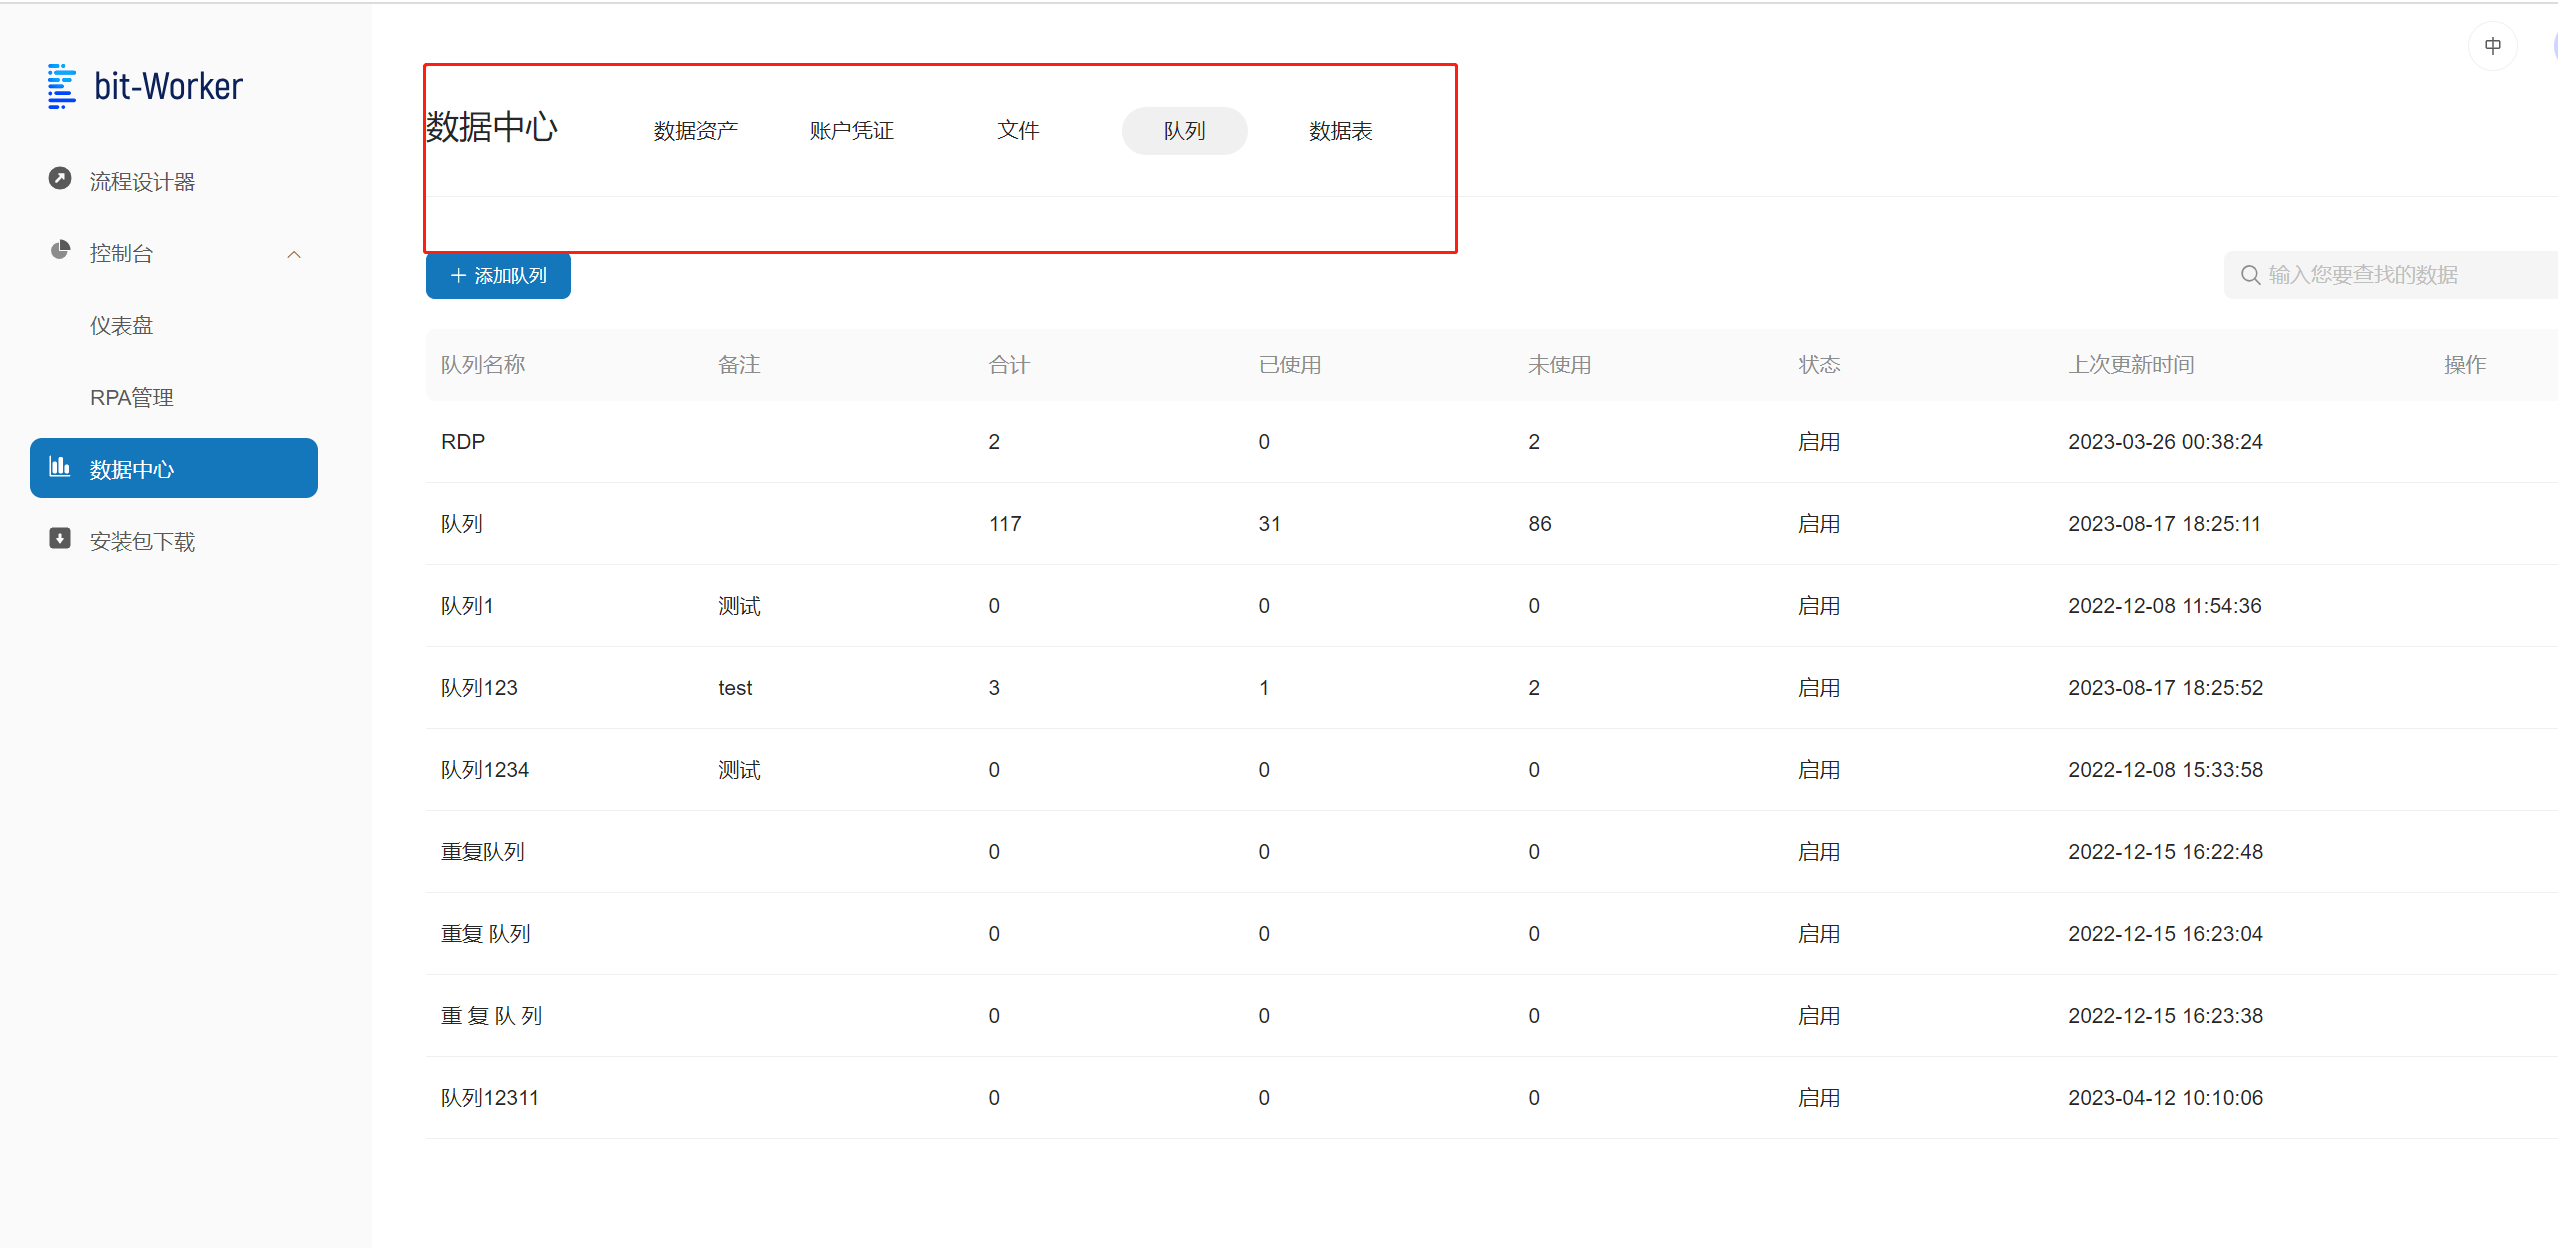2558x1248 pixels.
Task: Click the 队列123 queue name
Action: tap(479, 688)
